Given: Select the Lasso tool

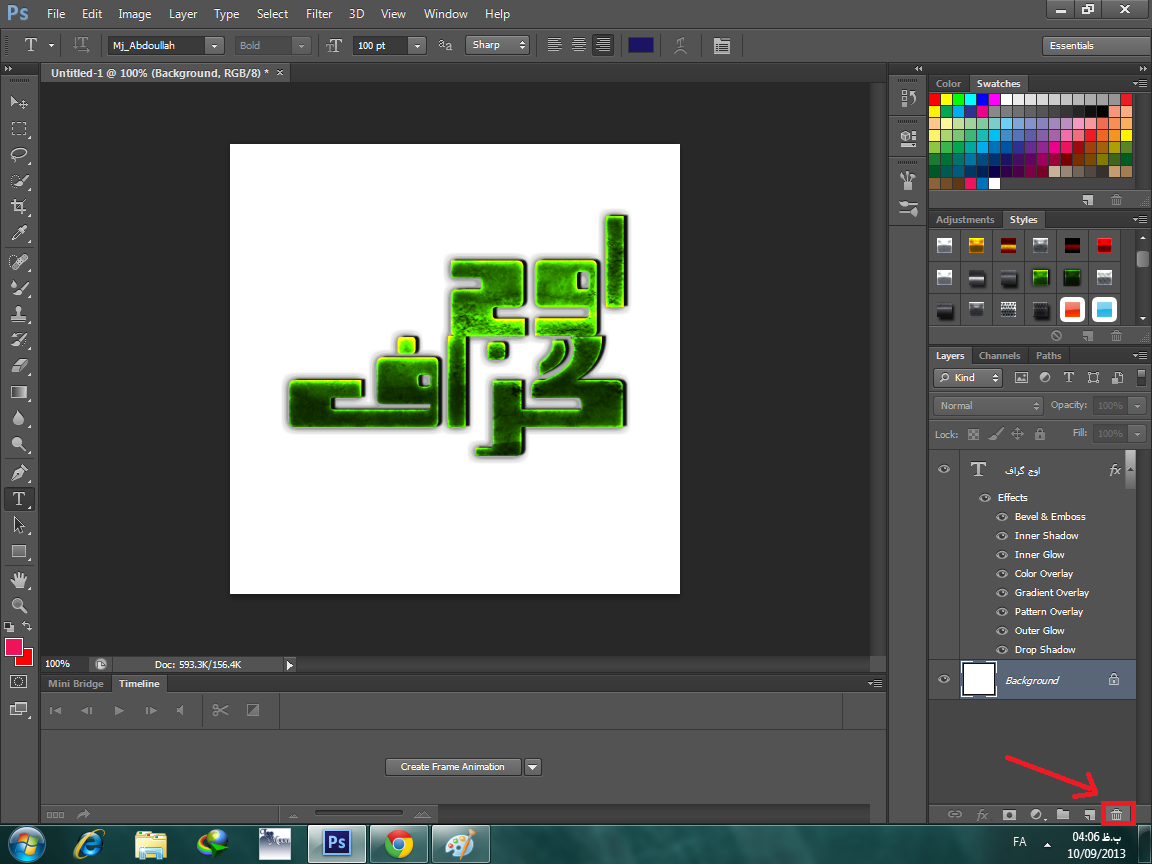Looking at the screenshot, I should click(x=19, y=155).
